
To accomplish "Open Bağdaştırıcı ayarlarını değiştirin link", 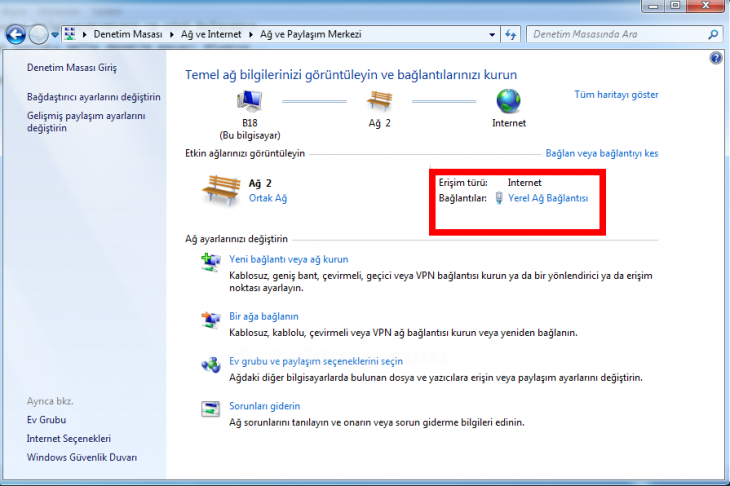I will click(94, 97).
